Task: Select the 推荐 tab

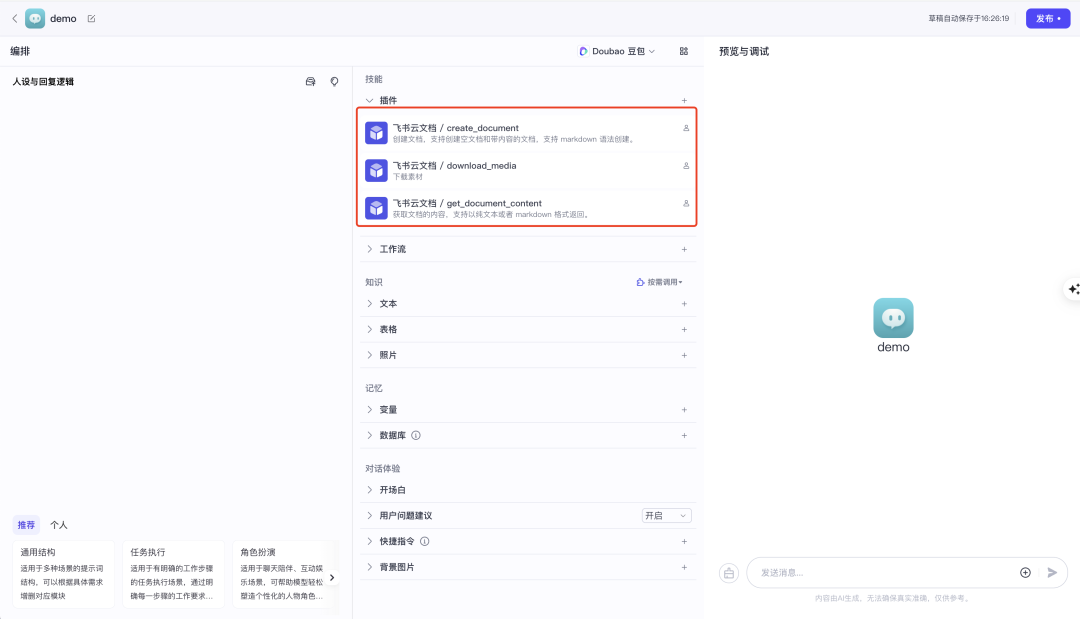Action: pyautogui.click(x=26, y=525)
